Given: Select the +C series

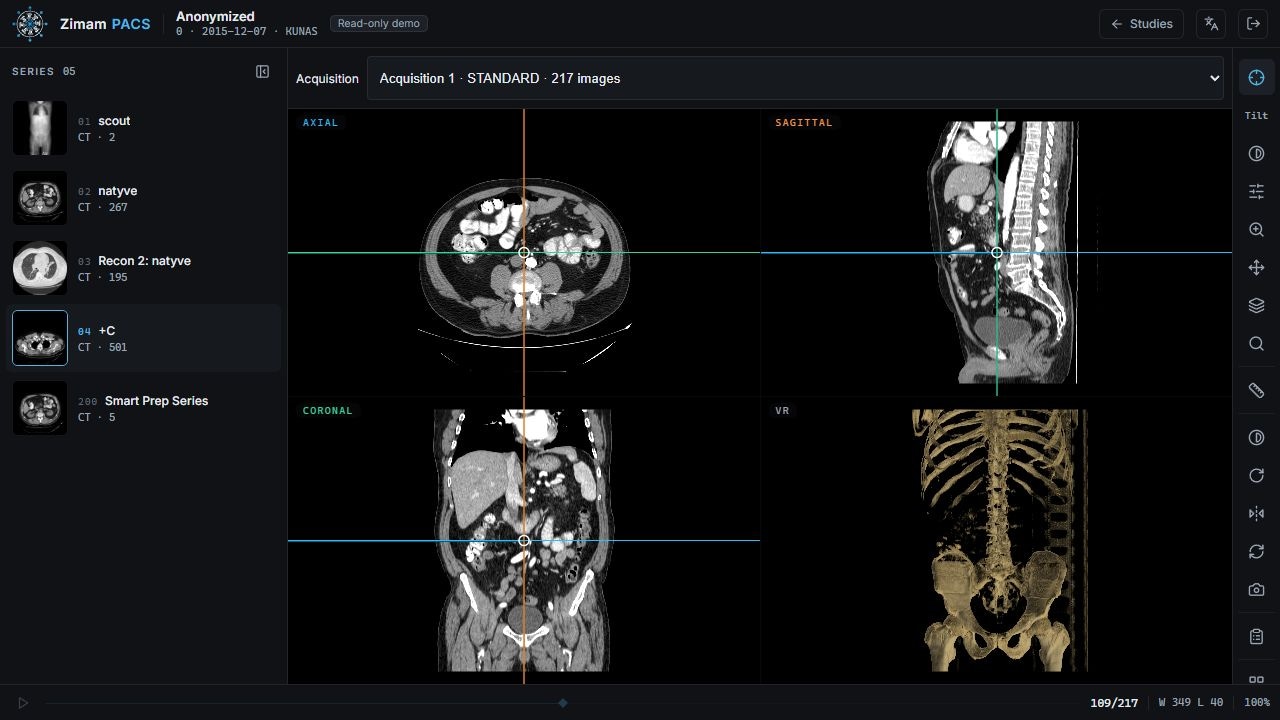Looking at the screenshot, I should (144, 338).
